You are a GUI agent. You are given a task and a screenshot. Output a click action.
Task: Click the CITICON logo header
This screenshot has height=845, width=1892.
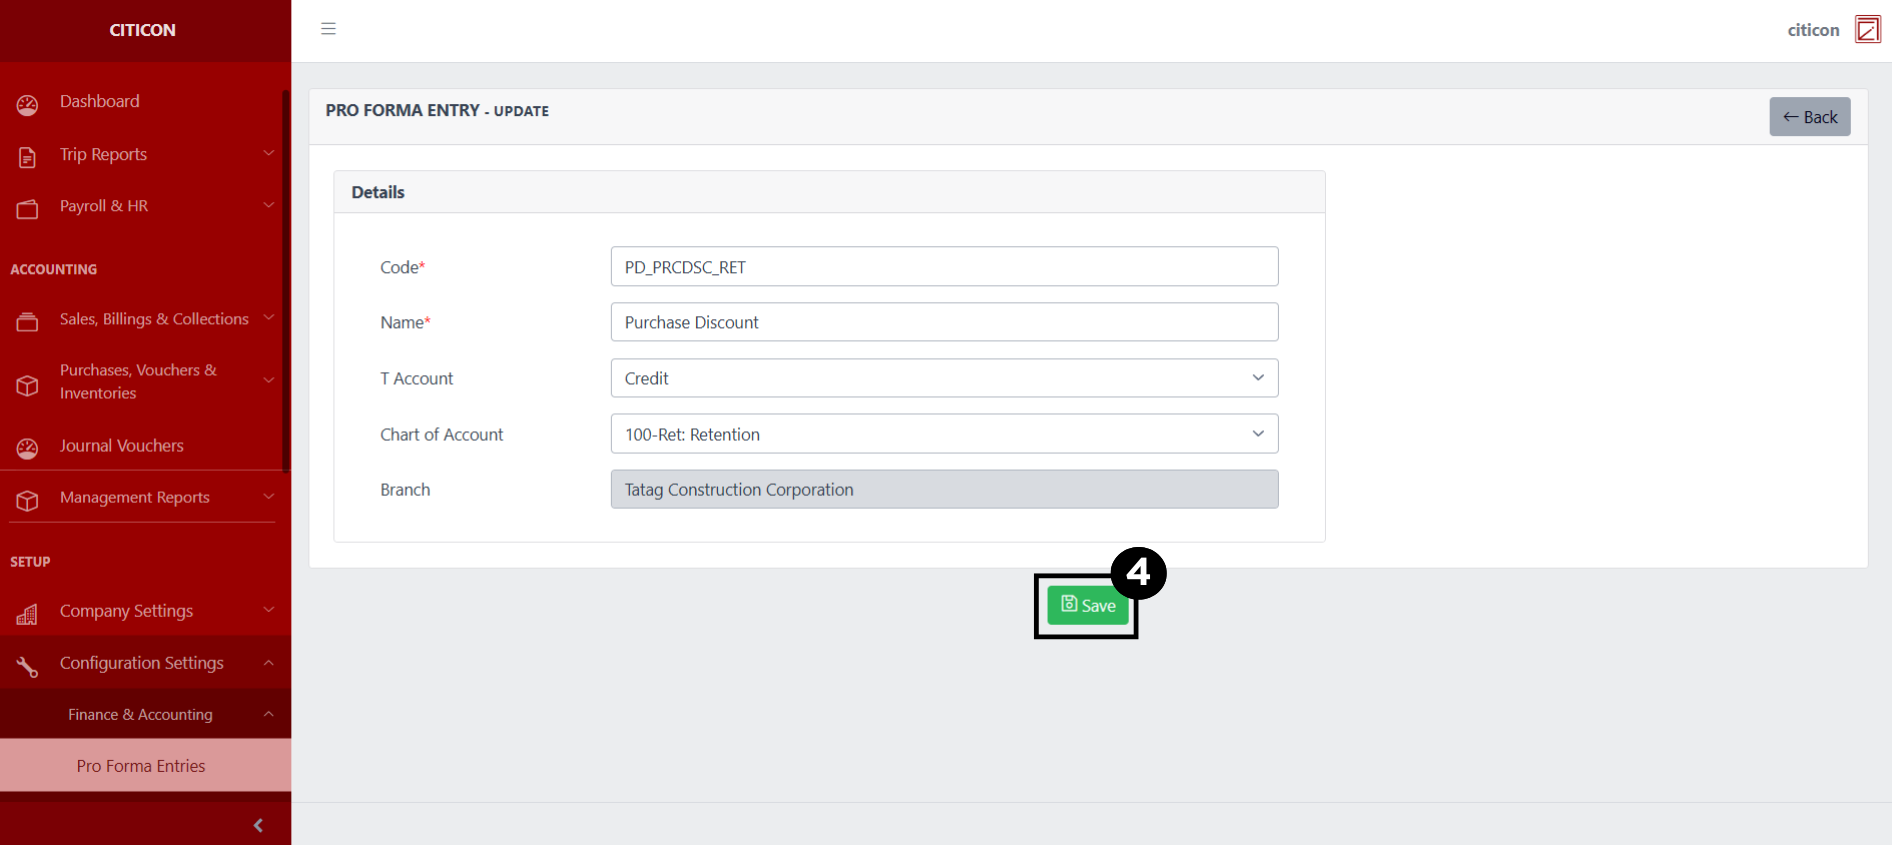point(143,30)
